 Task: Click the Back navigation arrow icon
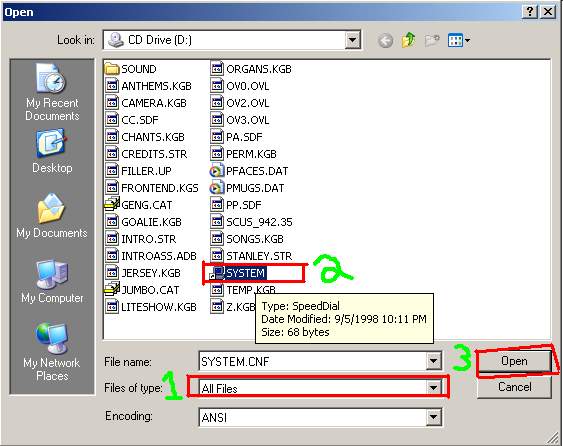pos(386,40)
